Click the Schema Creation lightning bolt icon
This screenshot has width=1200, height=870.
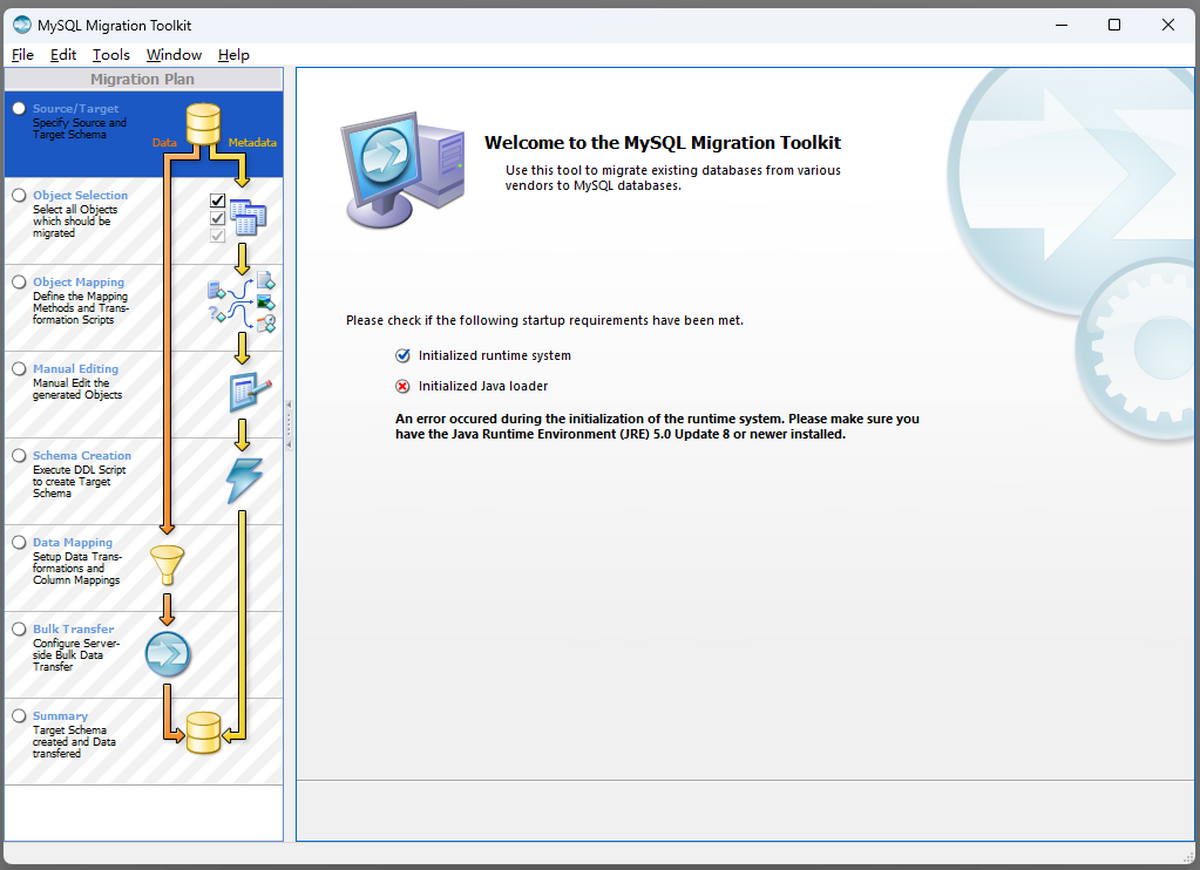point(243,480)
